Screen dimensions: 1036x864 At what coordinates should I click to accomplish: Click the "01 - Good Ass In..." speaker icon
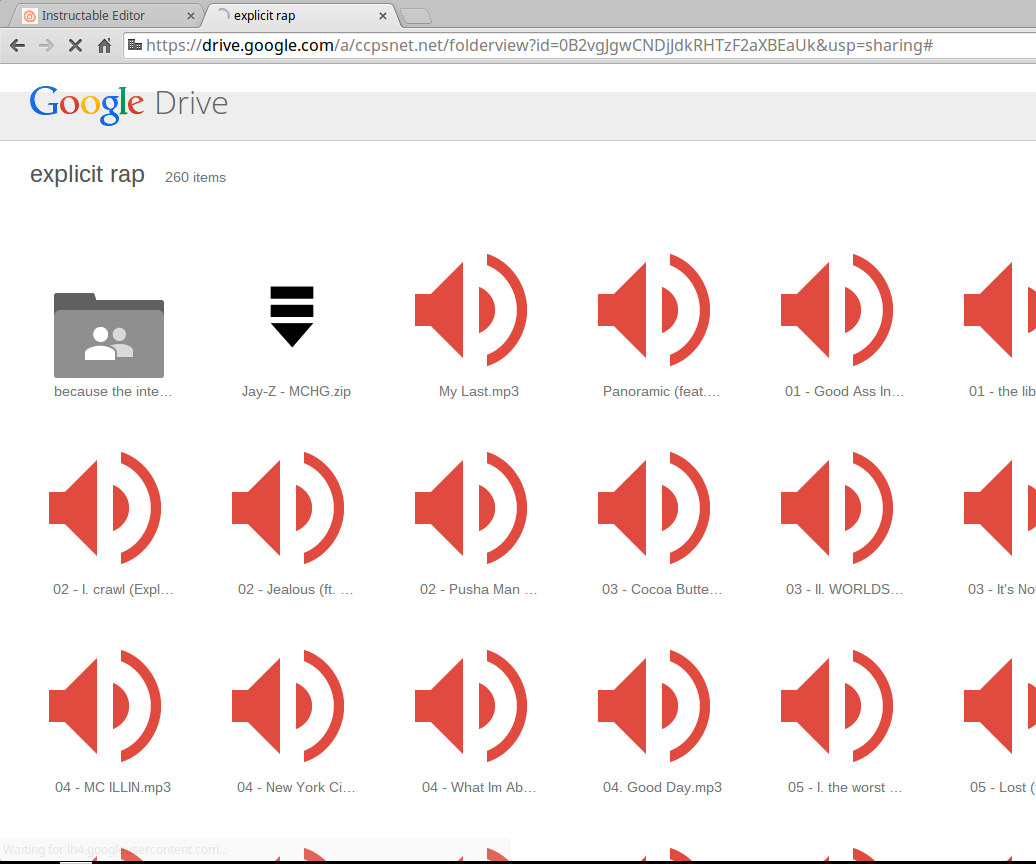[x=837, y=310]
